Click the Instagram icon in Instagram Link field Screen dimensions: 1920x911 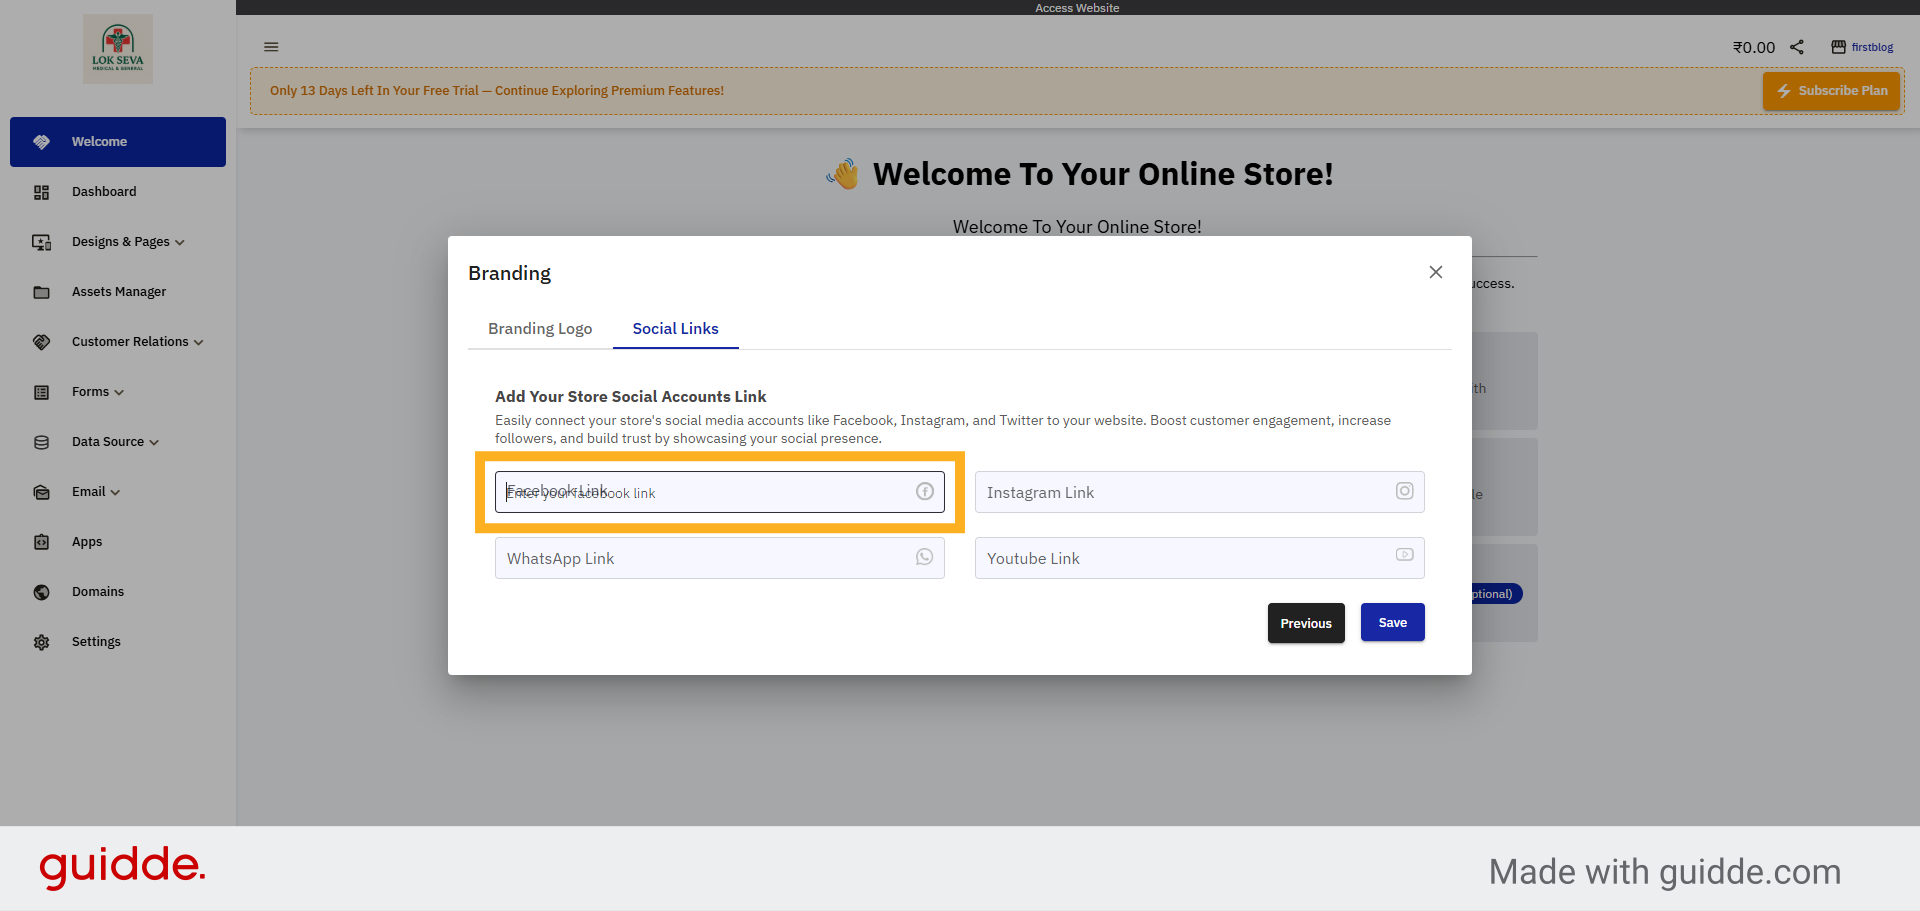[x=1404, y=491]
